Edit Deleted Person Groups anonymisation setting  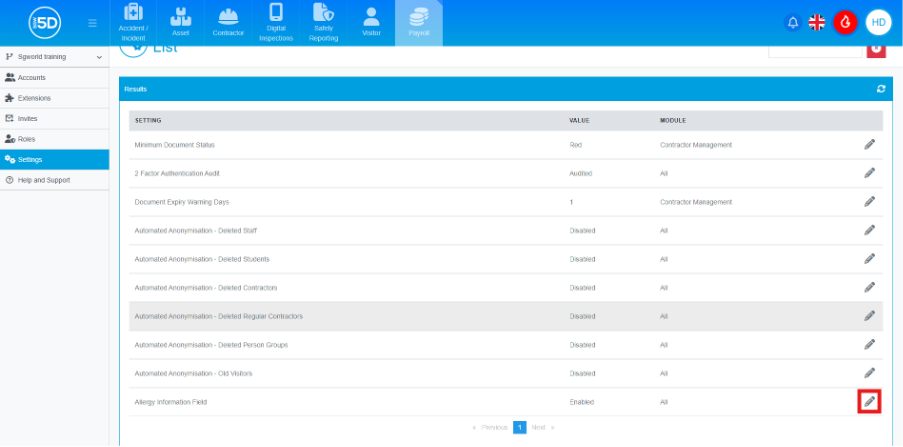pos(870,344)
